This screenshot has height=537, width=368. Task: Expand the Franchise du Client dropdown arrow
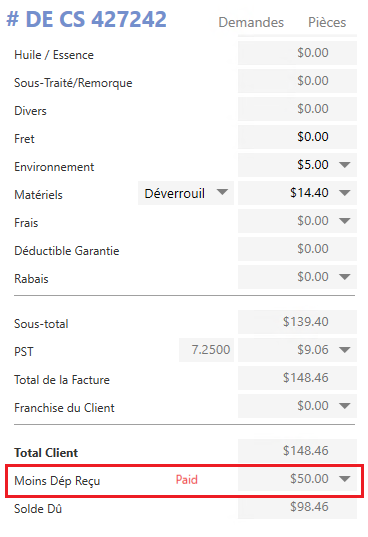click(344, 406)
